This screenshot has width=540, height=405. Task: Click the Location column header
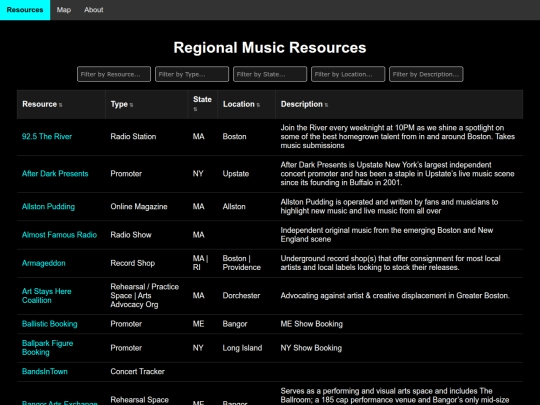point(246,104)
